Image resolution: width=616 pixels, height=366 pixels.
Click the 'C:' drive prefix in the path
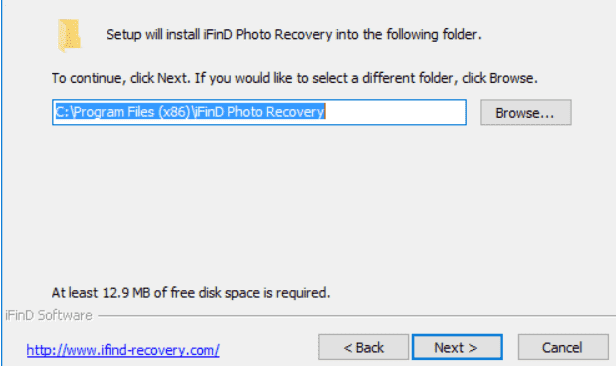62,112
